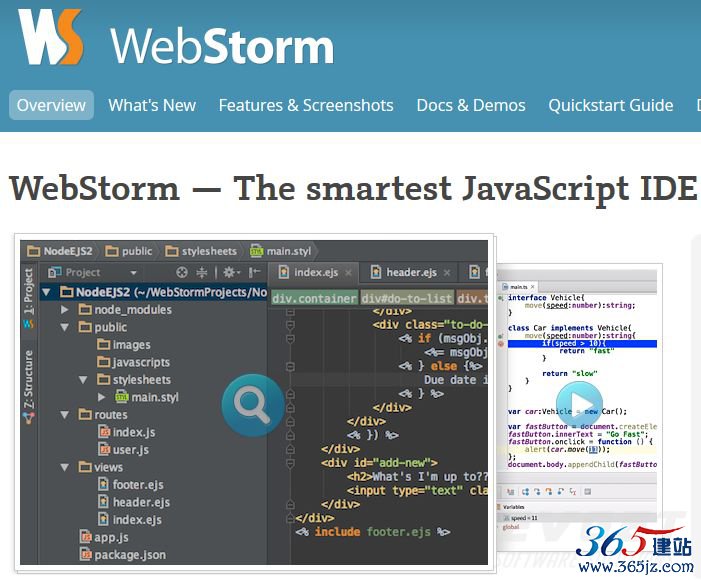Expand node_modules folder
This screenshot has height=580, width=701.
(64, 310)
